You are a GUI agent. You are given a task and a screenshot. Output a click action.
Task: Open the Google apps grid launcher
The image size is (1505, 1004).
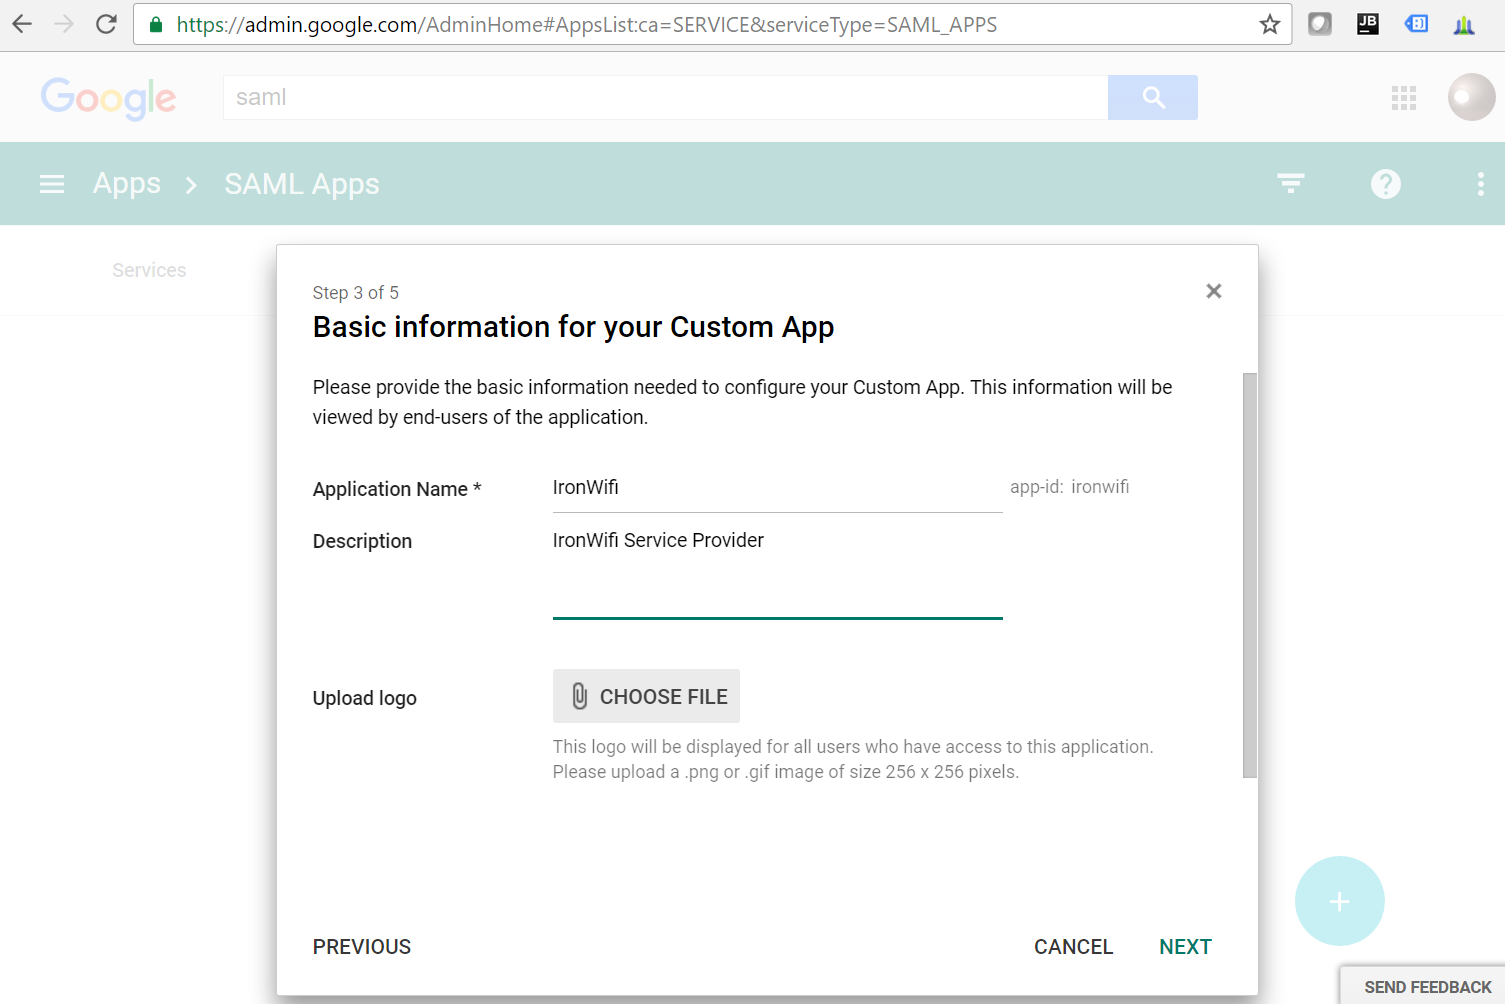tap(1404, 97)
